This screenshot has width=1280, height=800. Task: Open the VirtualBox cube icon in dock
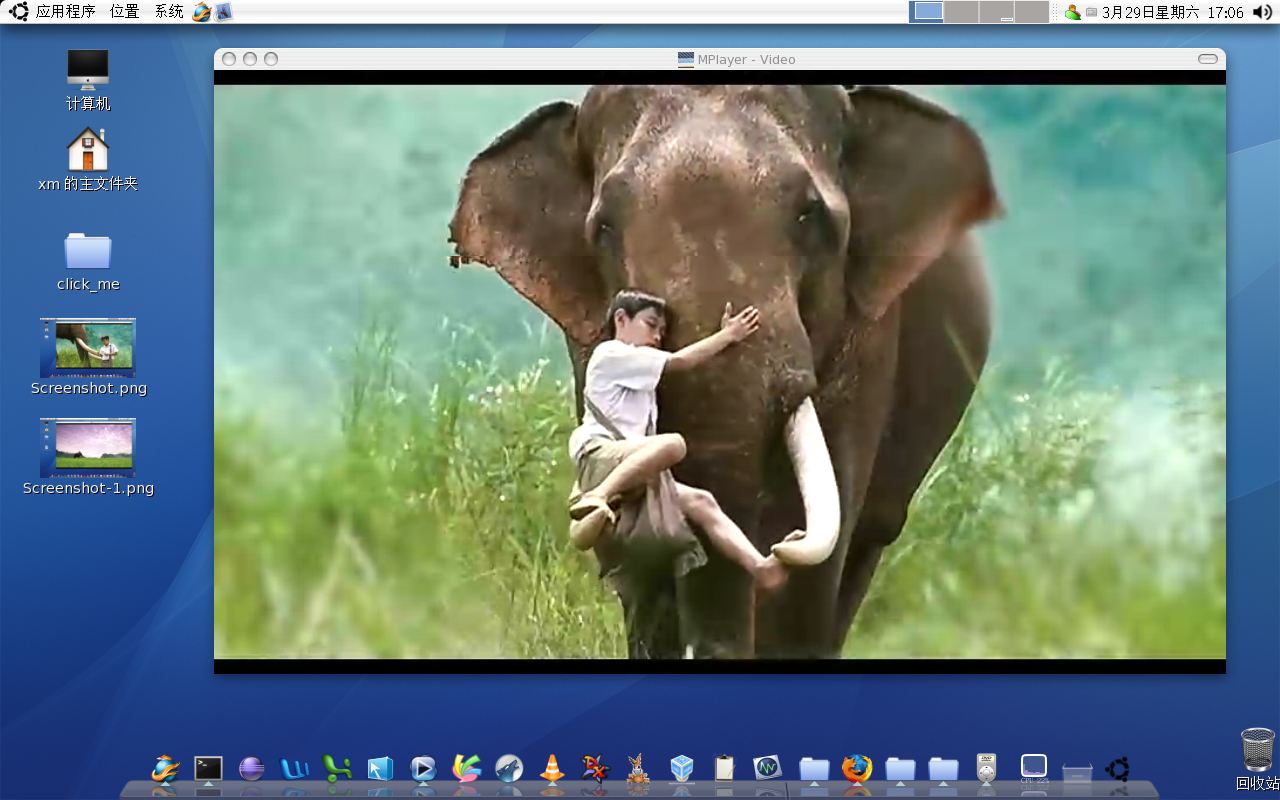pyautogui.click(x=682, y=768)
